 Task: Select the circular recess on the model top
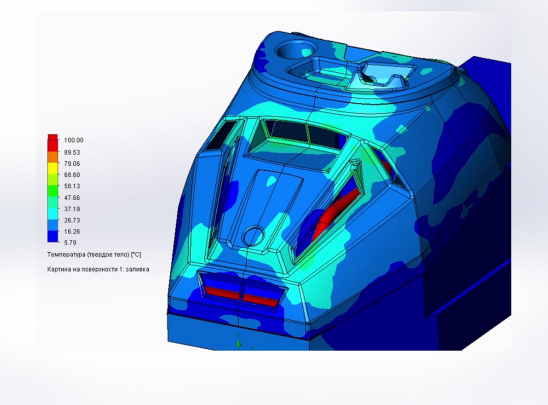(x=289, y=50)
